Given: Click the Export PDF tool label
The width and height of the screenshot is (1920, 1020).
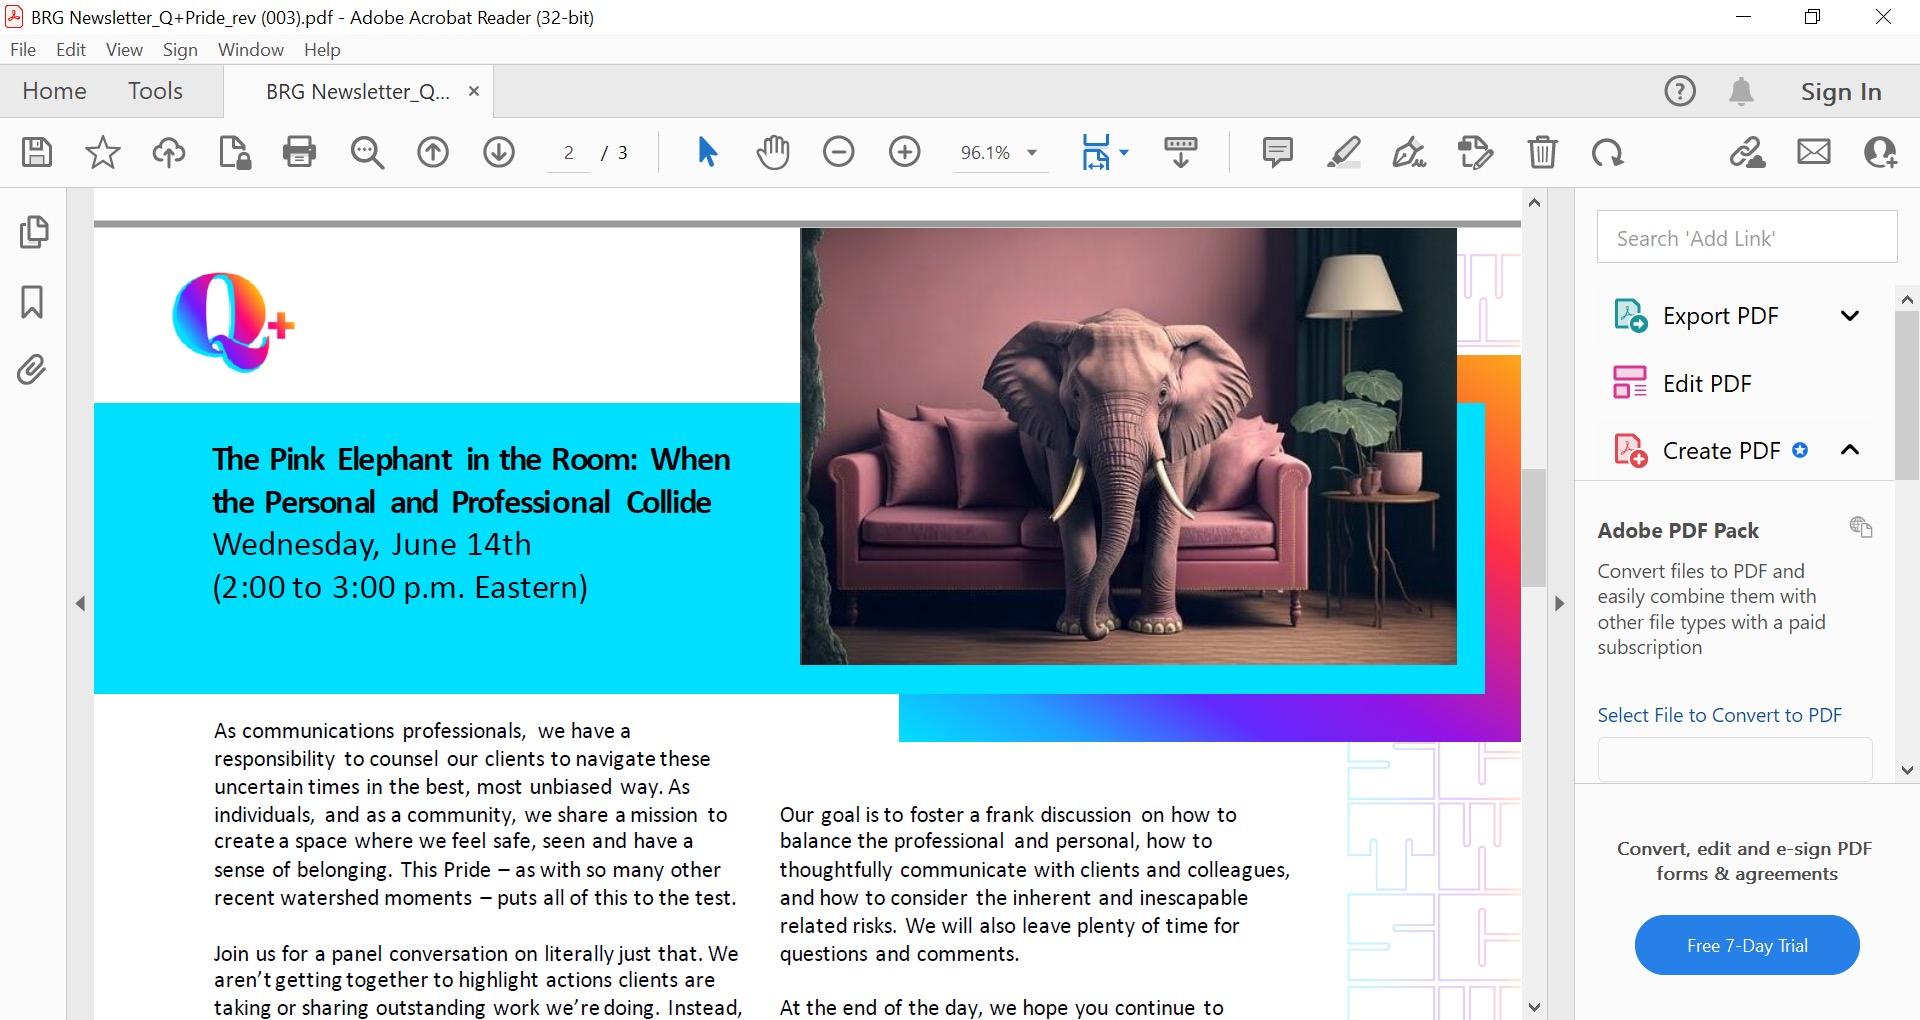Looking at the screenshot, I should point(1720,316).
